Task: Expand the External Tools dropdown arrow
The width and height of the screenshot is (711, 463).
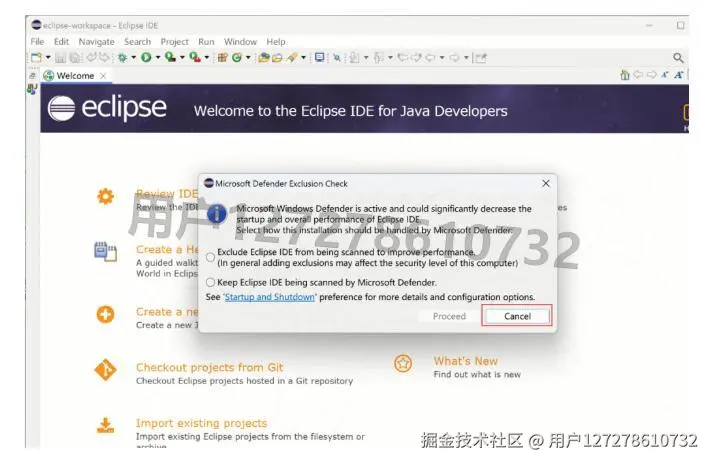Action: (207, 58)
